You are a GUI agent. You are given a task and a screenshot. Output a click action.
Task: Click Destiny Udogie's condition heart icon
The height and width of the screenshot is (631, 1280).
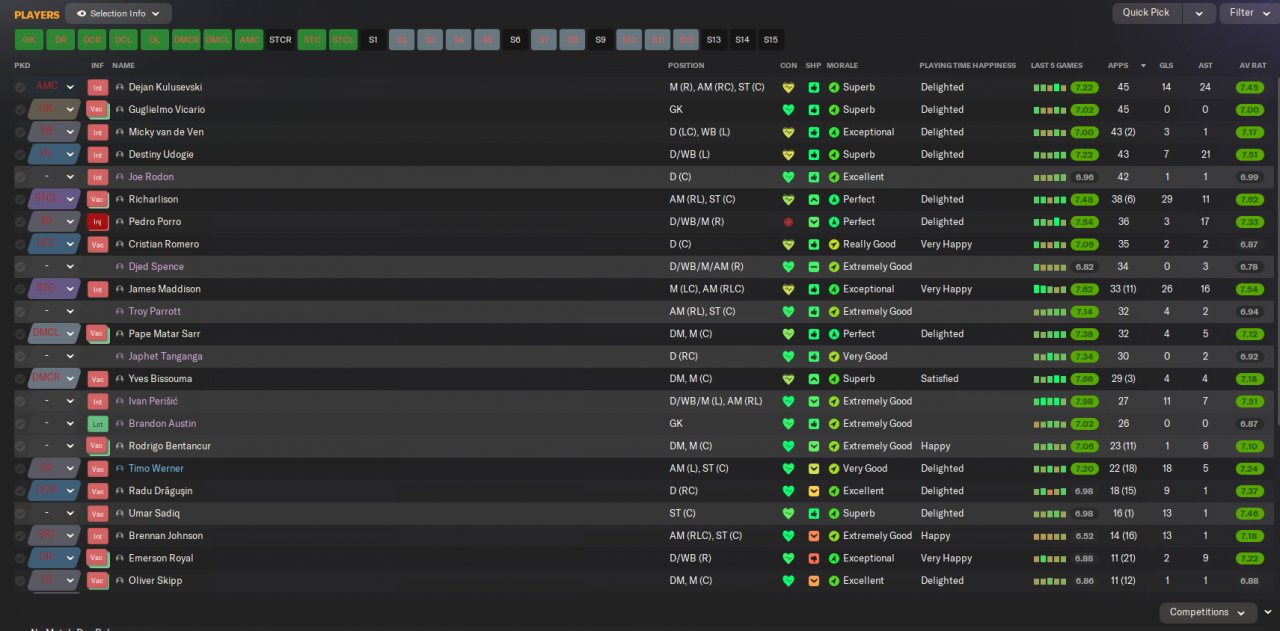[x=788, y=154]
